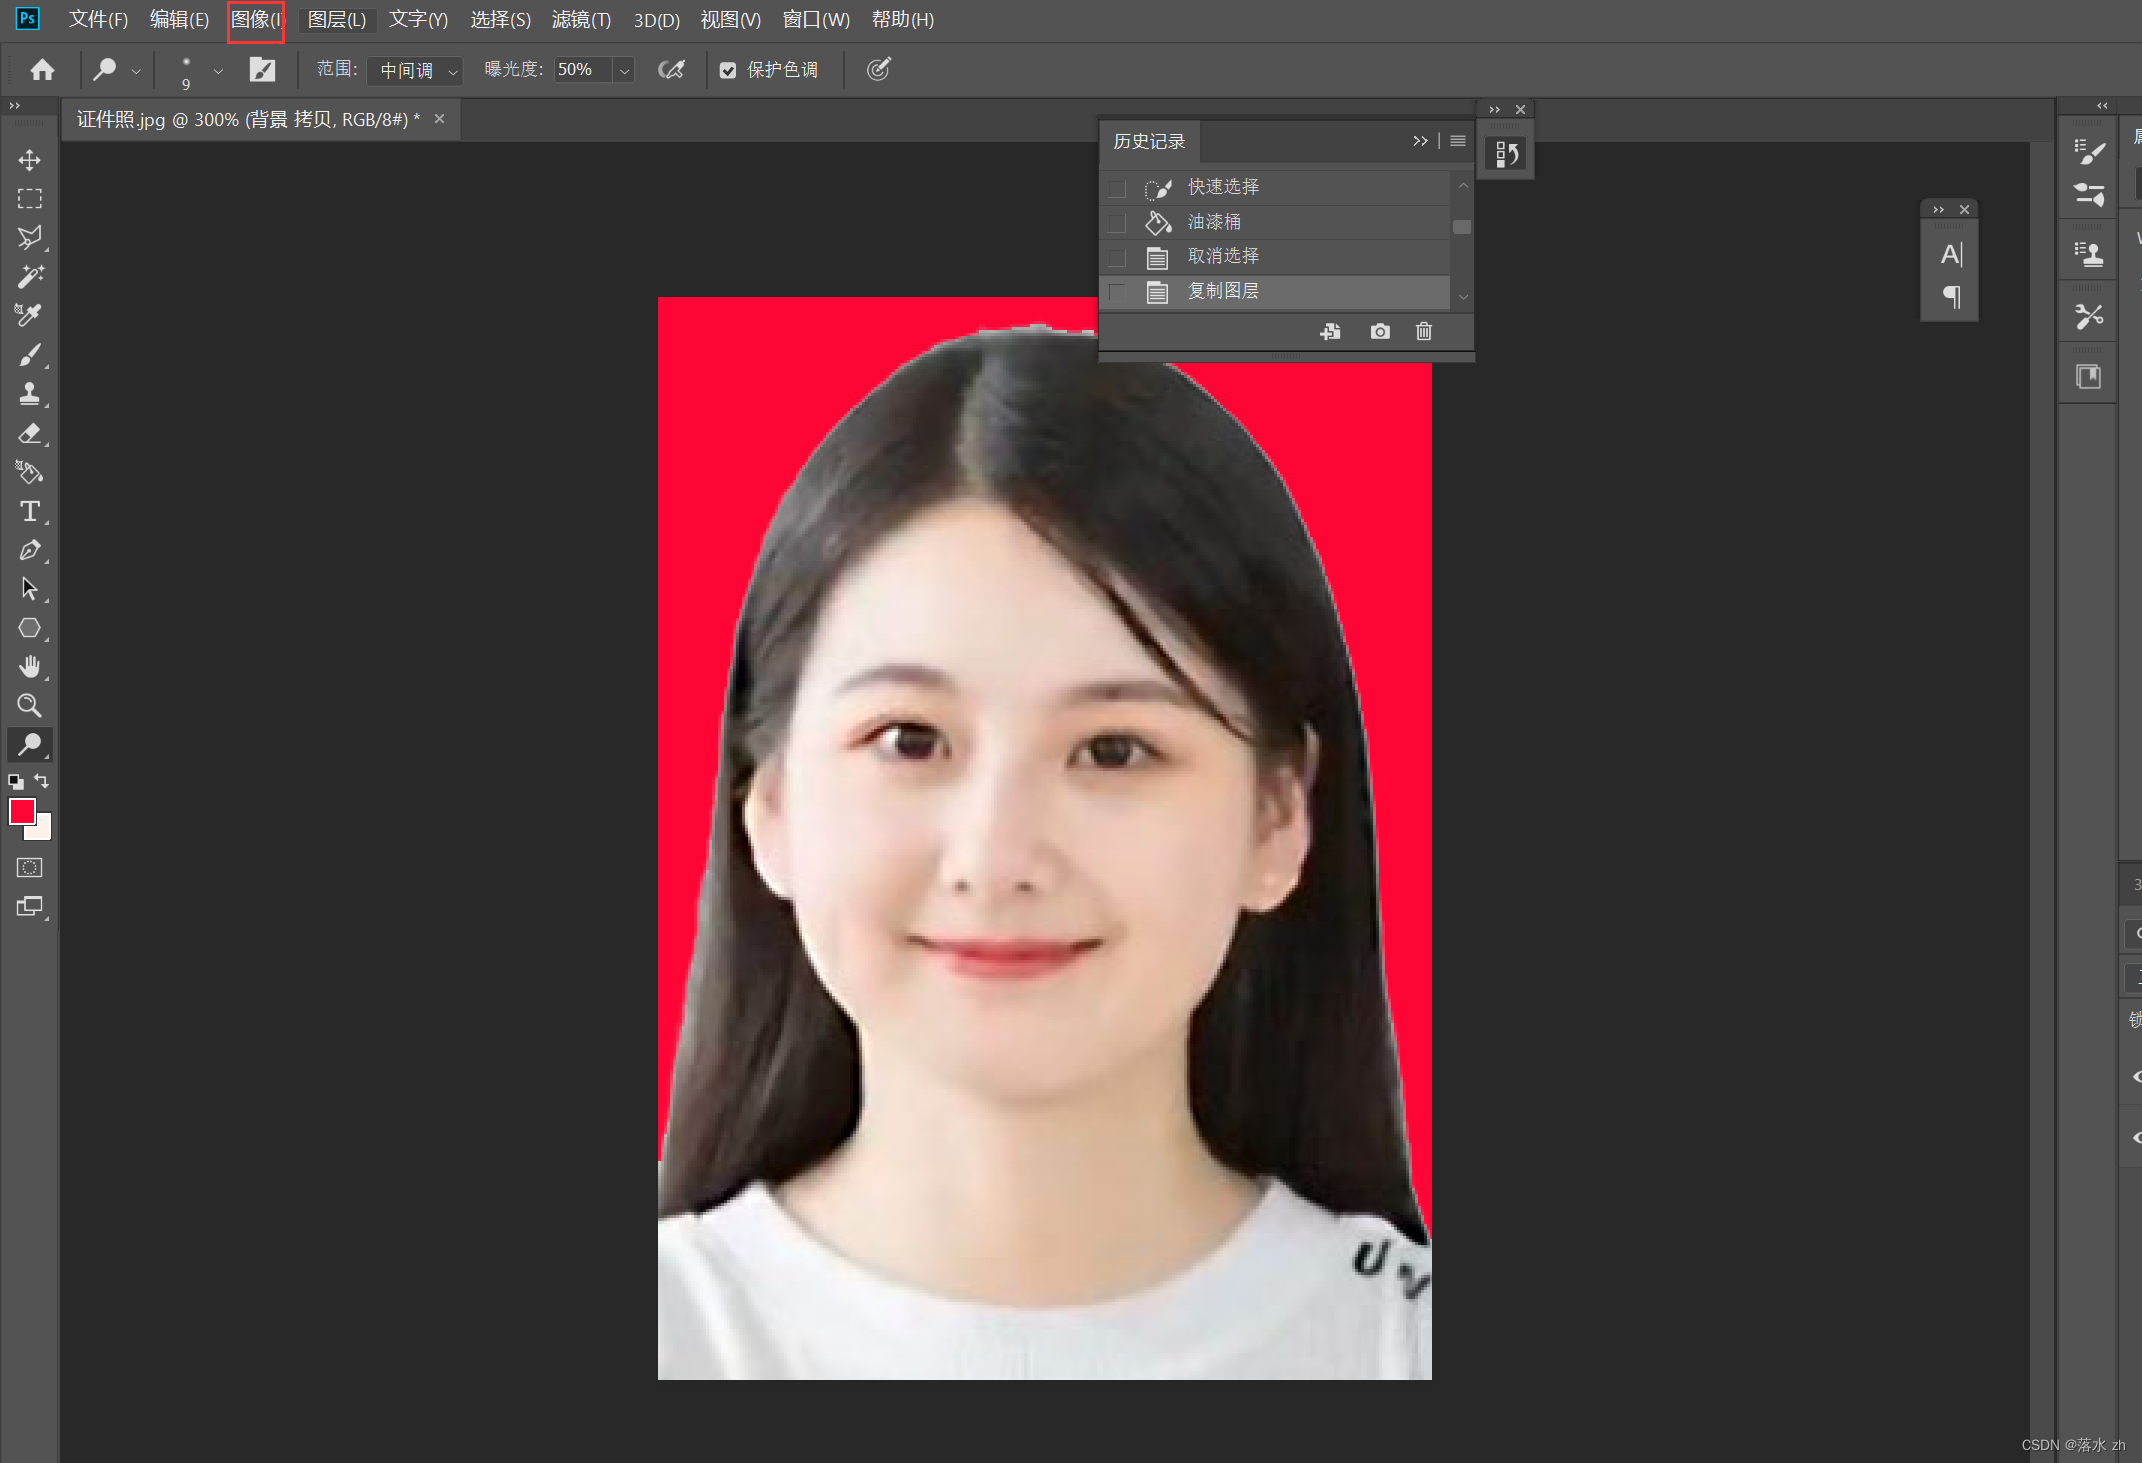
Task: Select the Horizontal Type tool
Action: point(29,511)
